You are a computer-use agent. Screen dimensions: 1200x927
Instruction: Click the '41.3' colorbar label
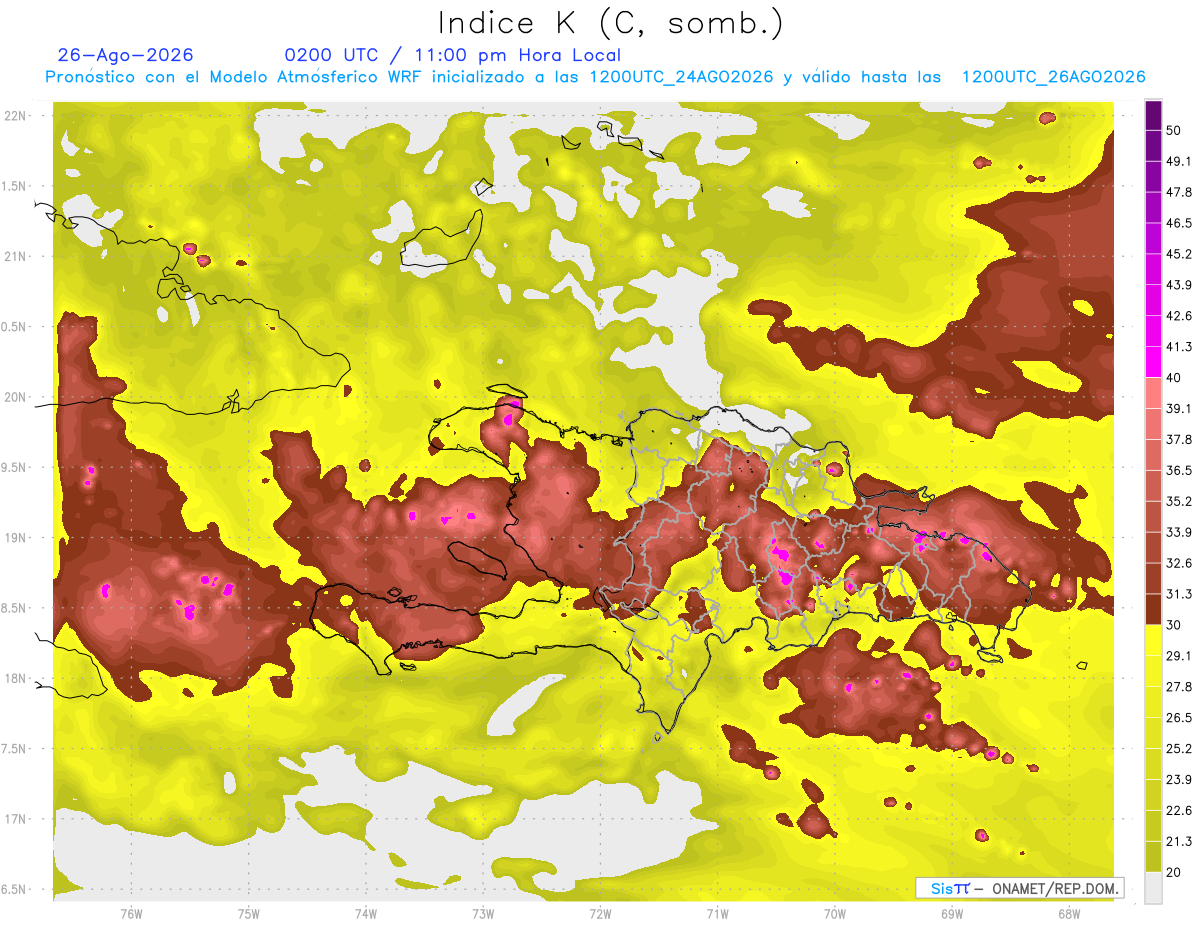pyautogui.click(x=1179, y=347)
